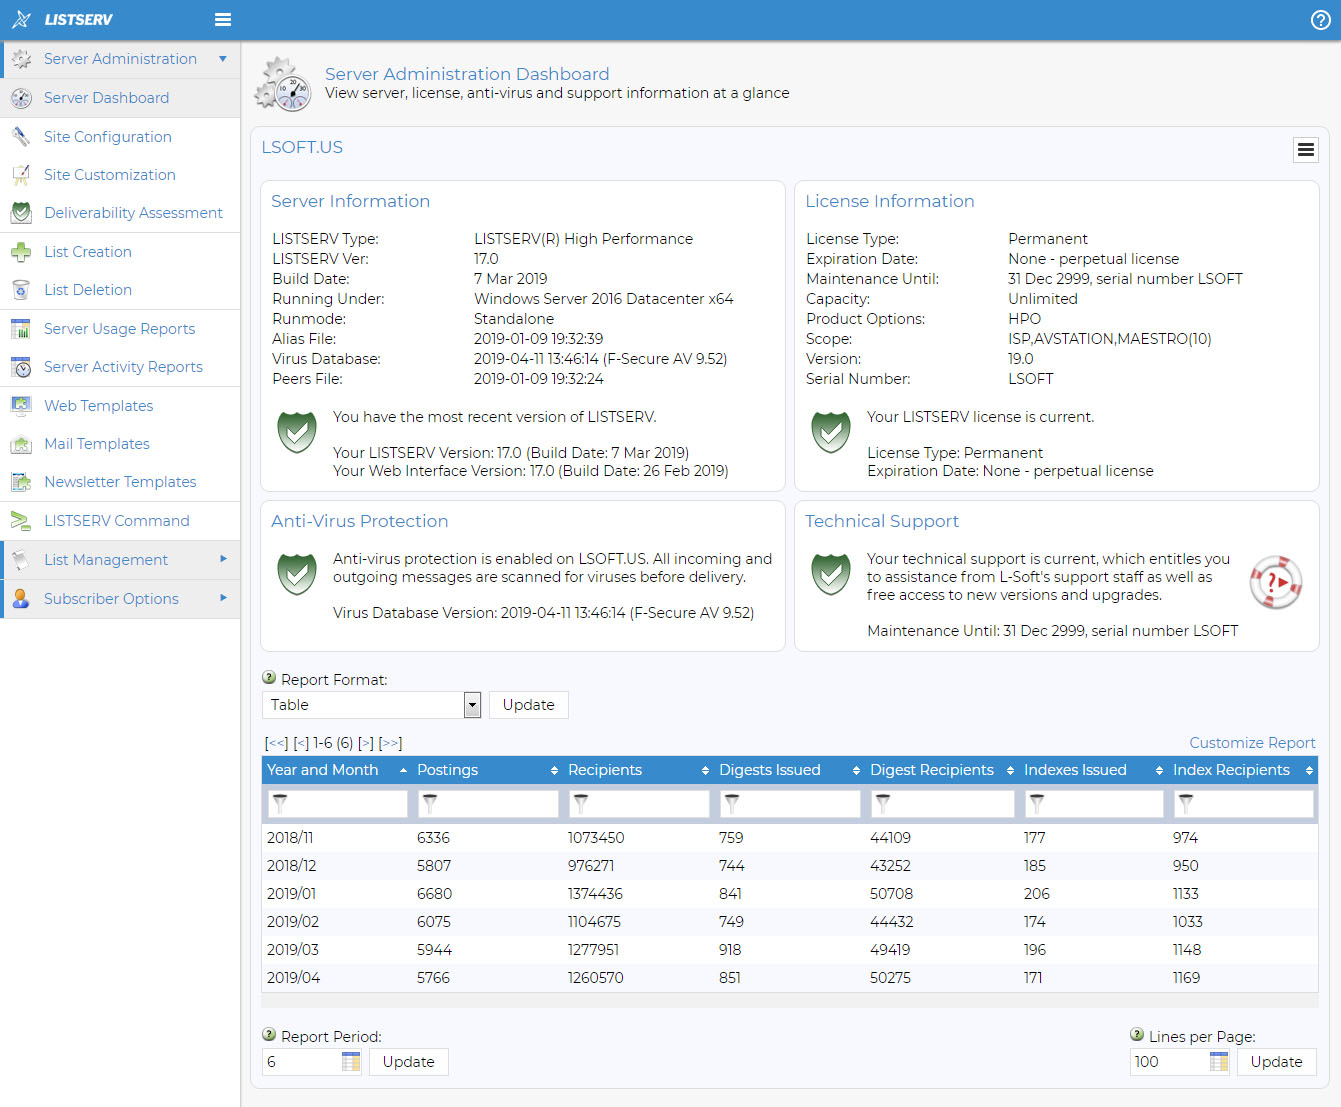
Task: Click the horizontal scrollbar below the table
Action: point(790,1000)
